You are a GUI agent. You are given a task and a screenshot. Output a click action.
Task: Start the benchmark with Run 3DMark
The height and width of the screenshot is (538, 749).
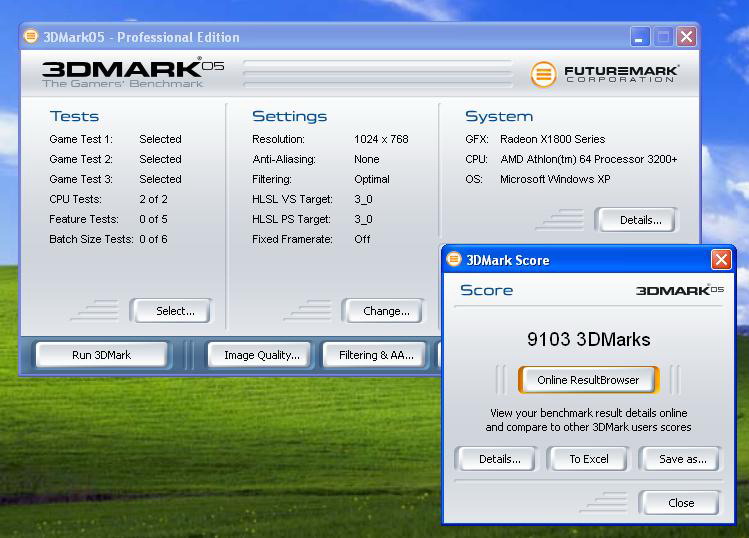[101, 355]
